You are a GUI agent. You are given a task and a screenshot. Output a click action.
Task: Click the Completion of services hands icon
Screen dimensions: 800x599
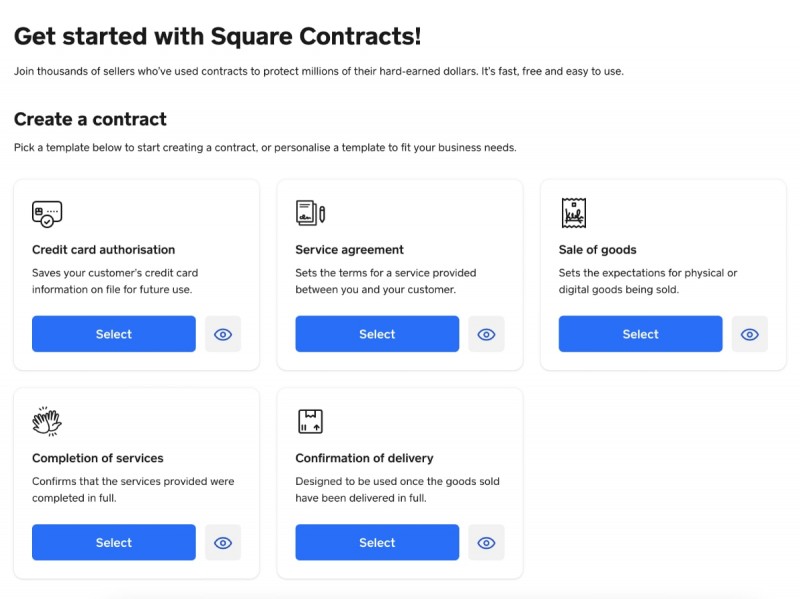click(47, 421)
